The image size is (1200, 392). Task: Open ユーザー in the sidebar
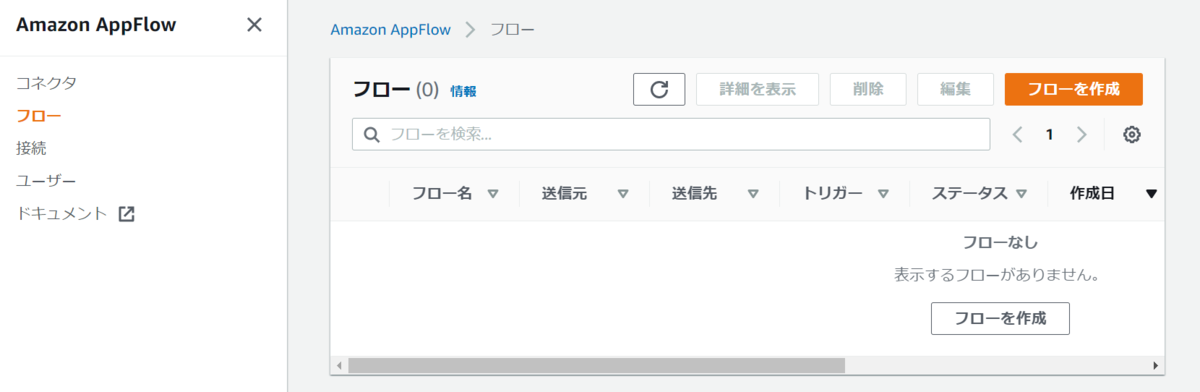46,180
